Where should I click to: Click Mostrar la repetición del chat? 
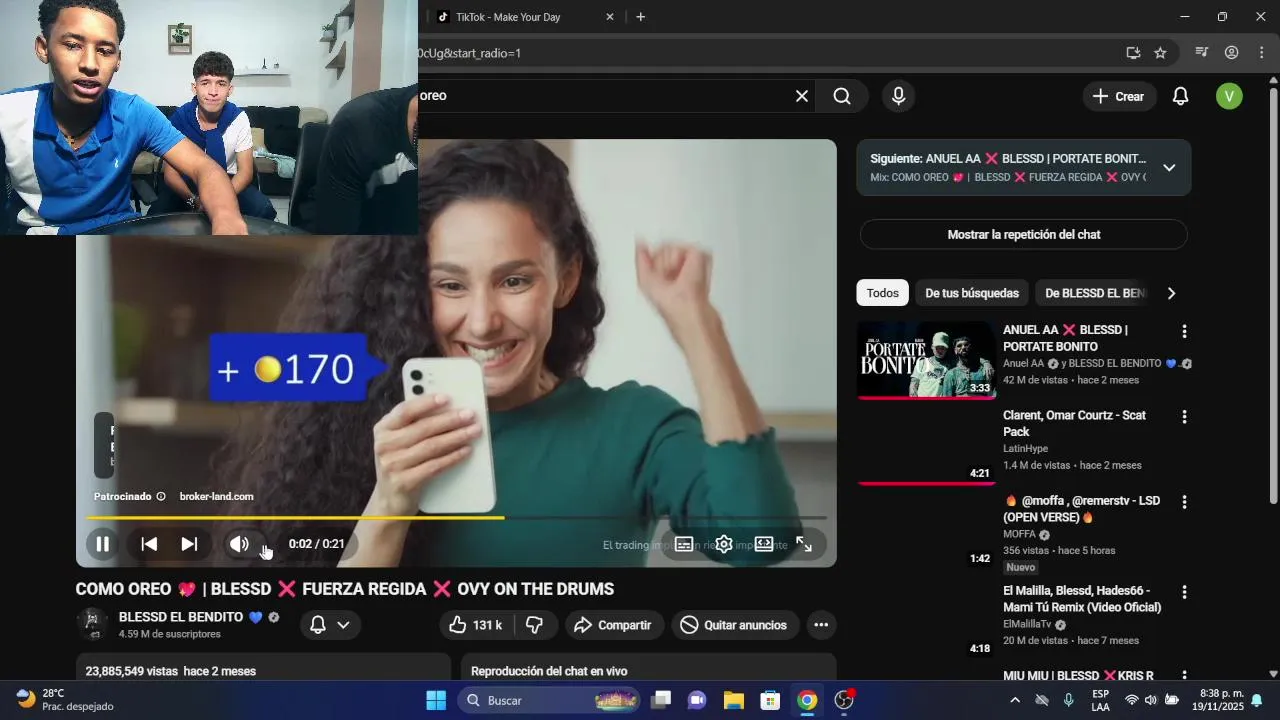tap(1024, 235)
